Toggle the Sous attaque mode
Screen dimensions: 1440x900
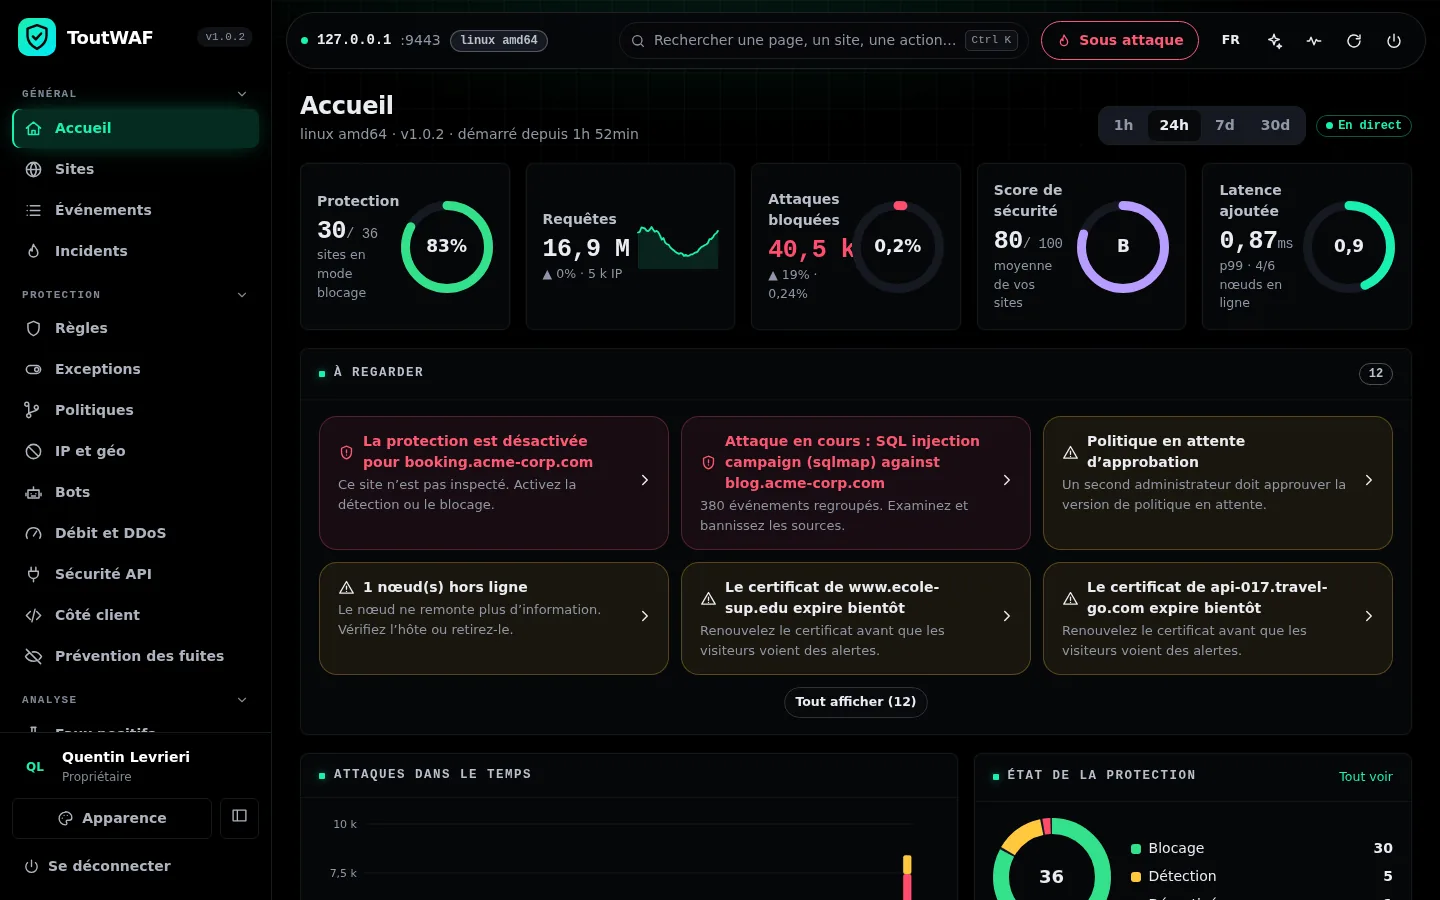point(1120,40)
